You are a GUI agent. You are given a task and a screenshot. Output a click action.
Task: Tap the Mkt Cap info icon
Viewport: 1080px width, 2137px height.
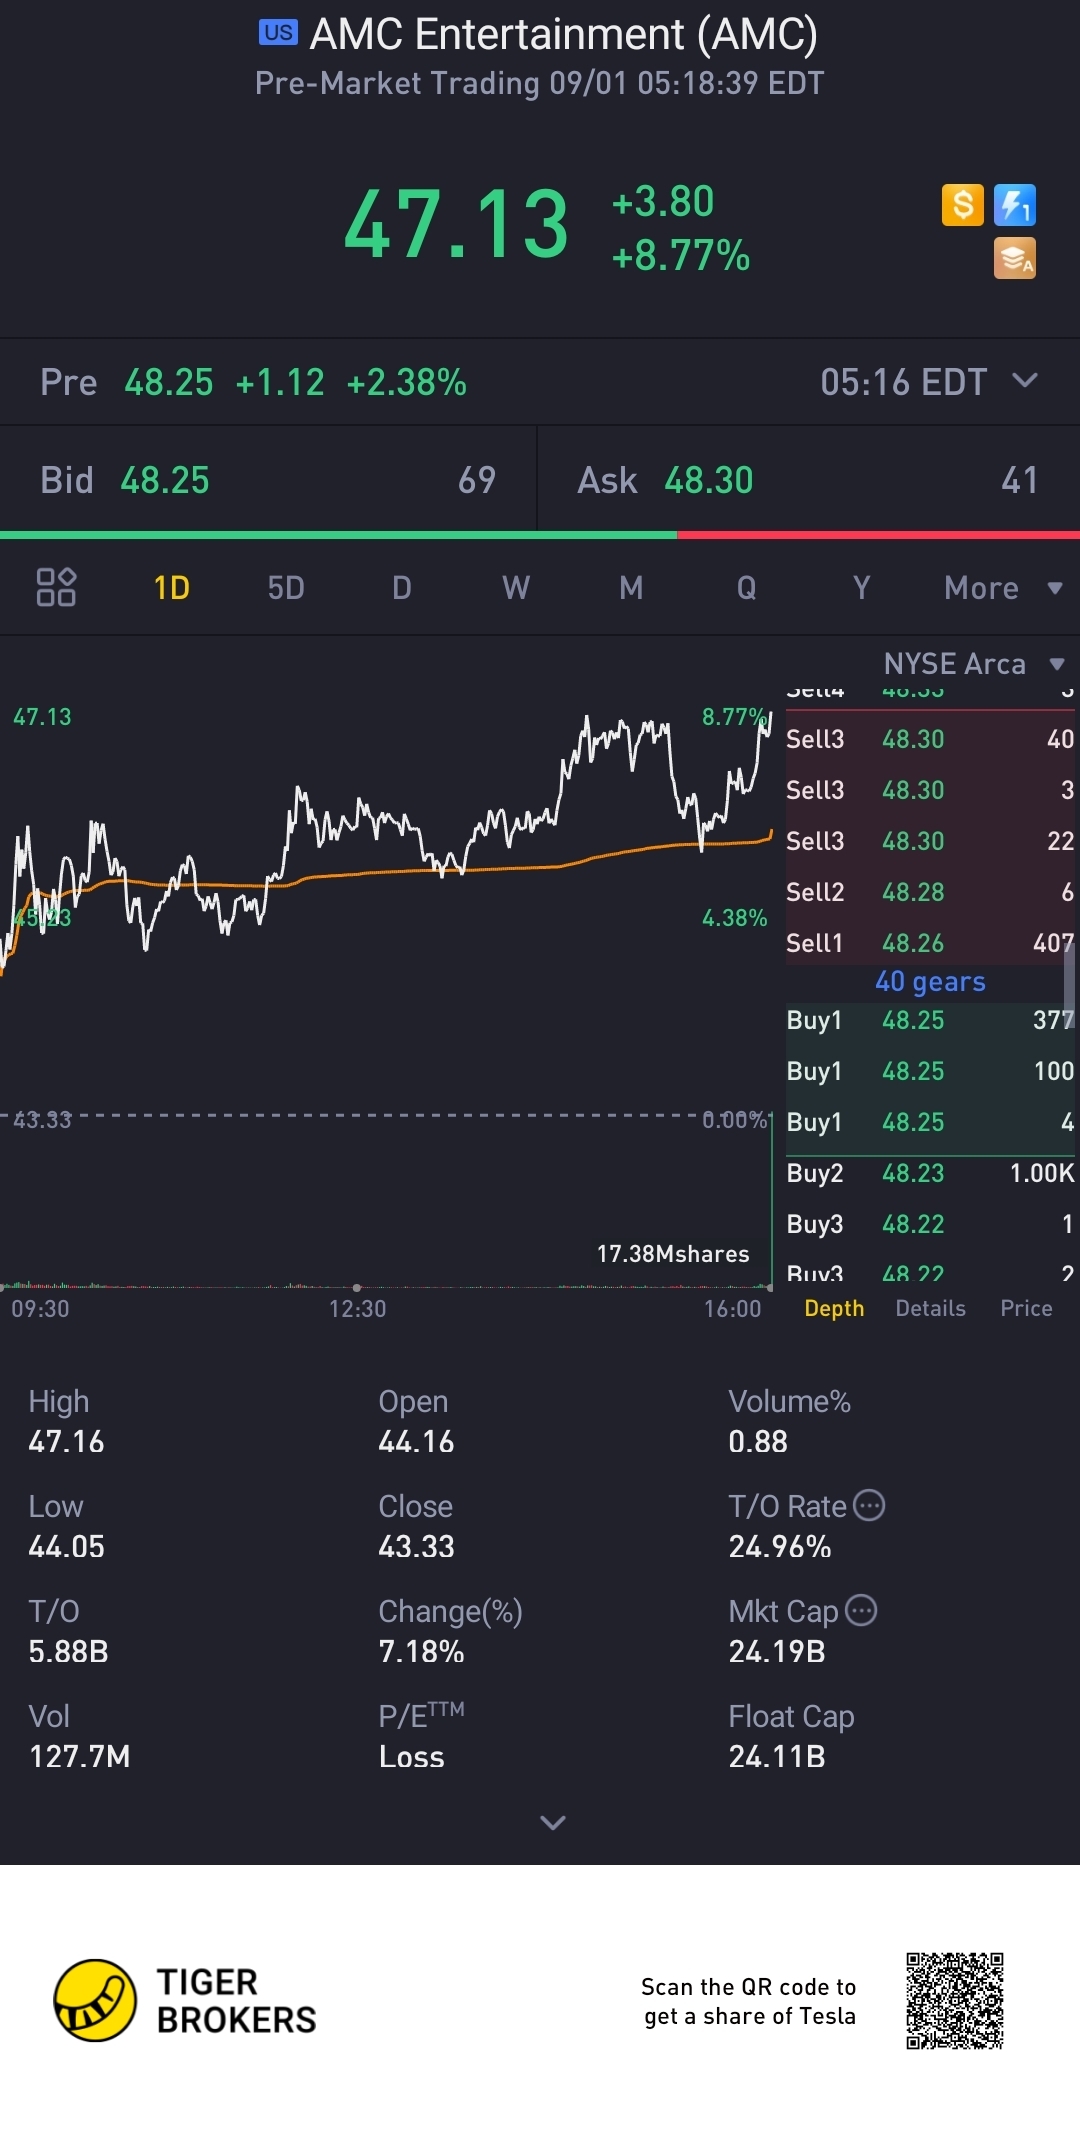coord(861,1610)
